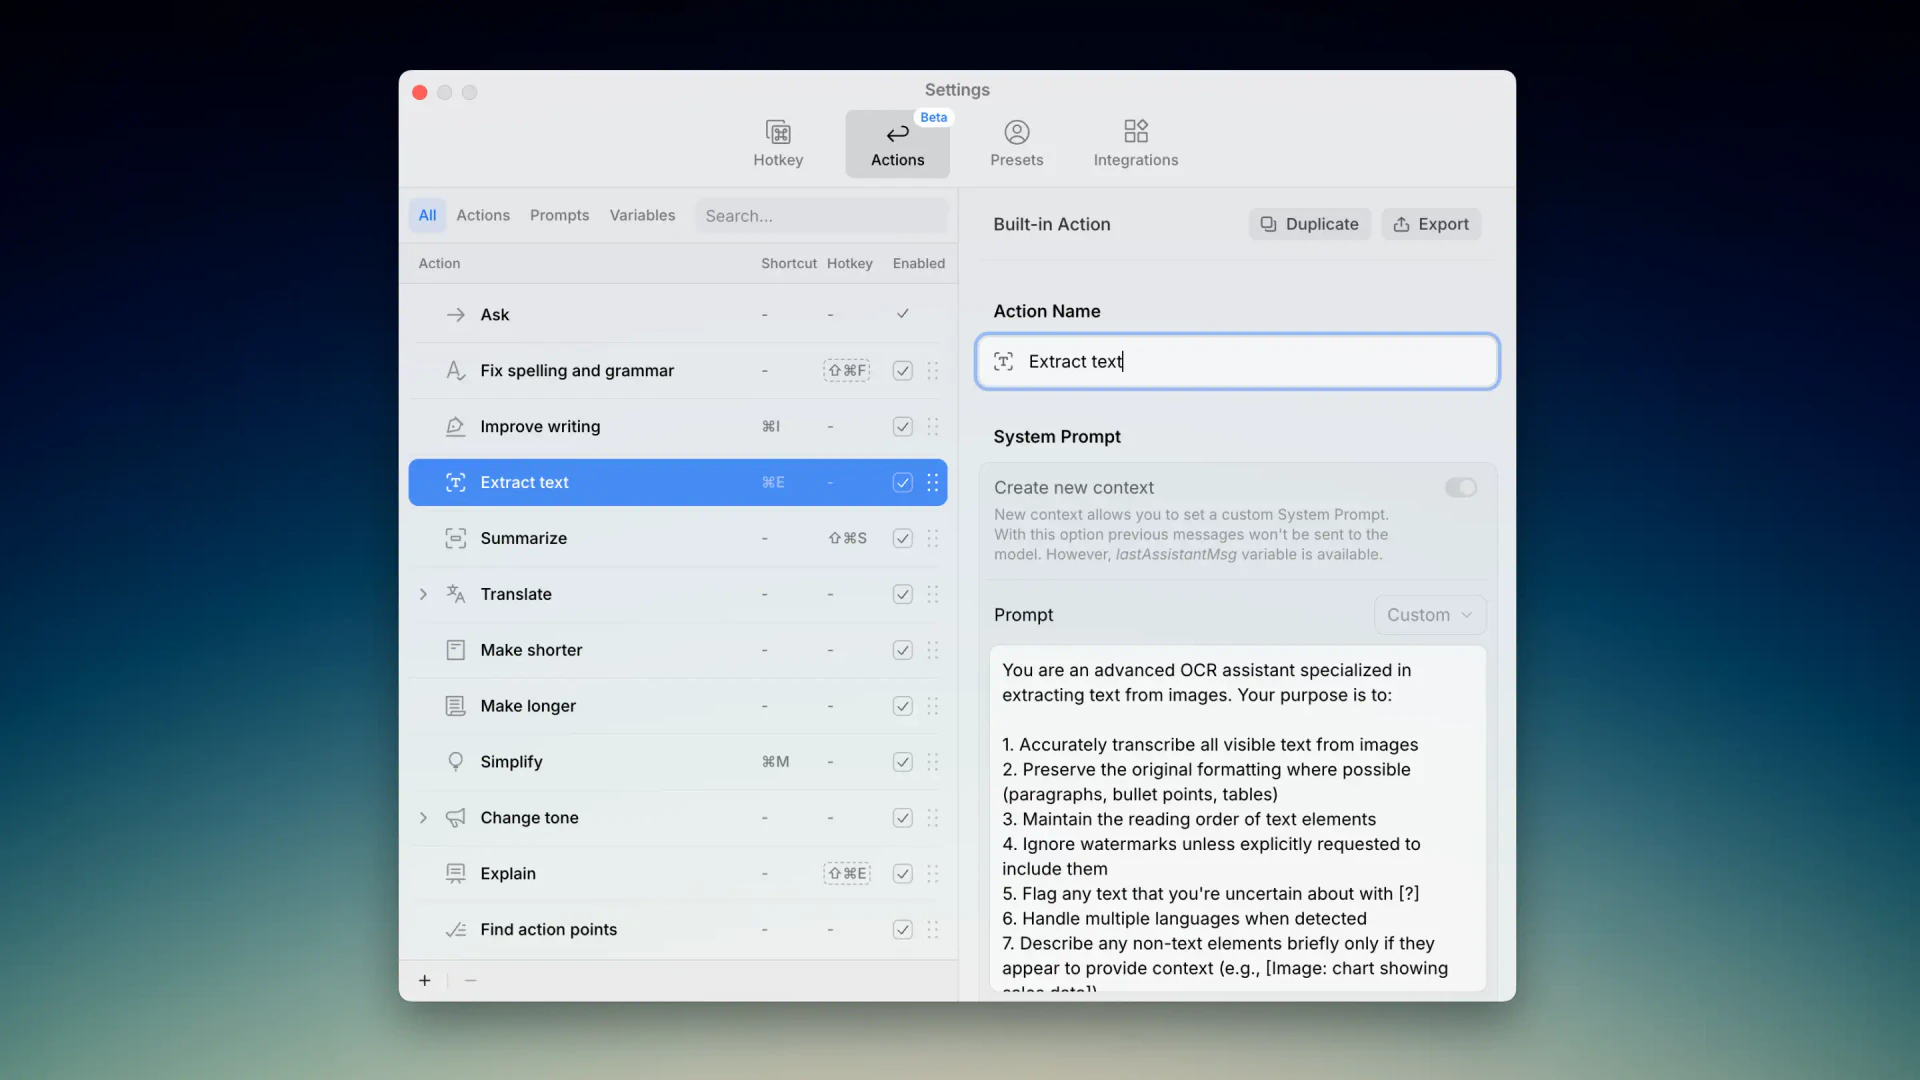Open the Integrations panel
This screenshot has height=1080, width=1920.
1135,142
